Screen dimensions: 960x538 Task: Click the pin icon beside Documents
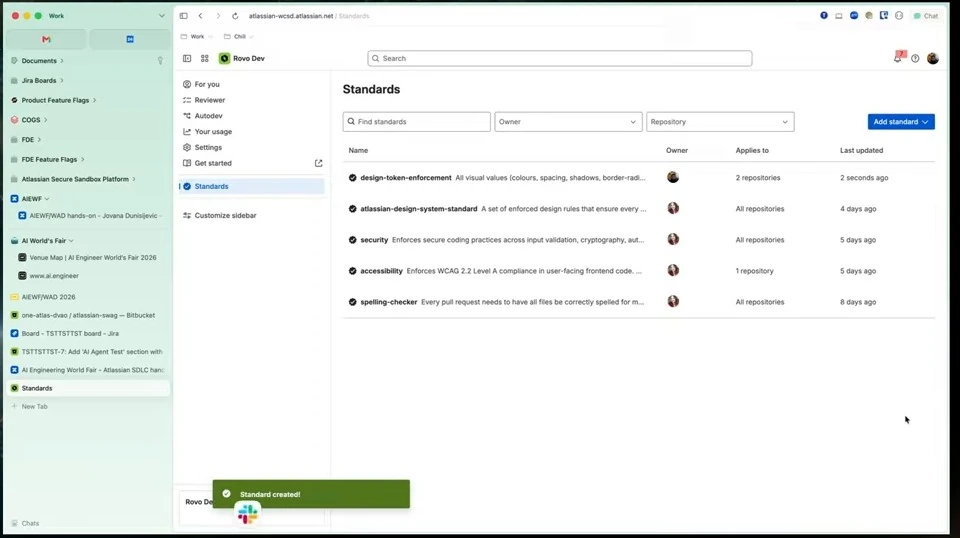[x=160, y=61]
